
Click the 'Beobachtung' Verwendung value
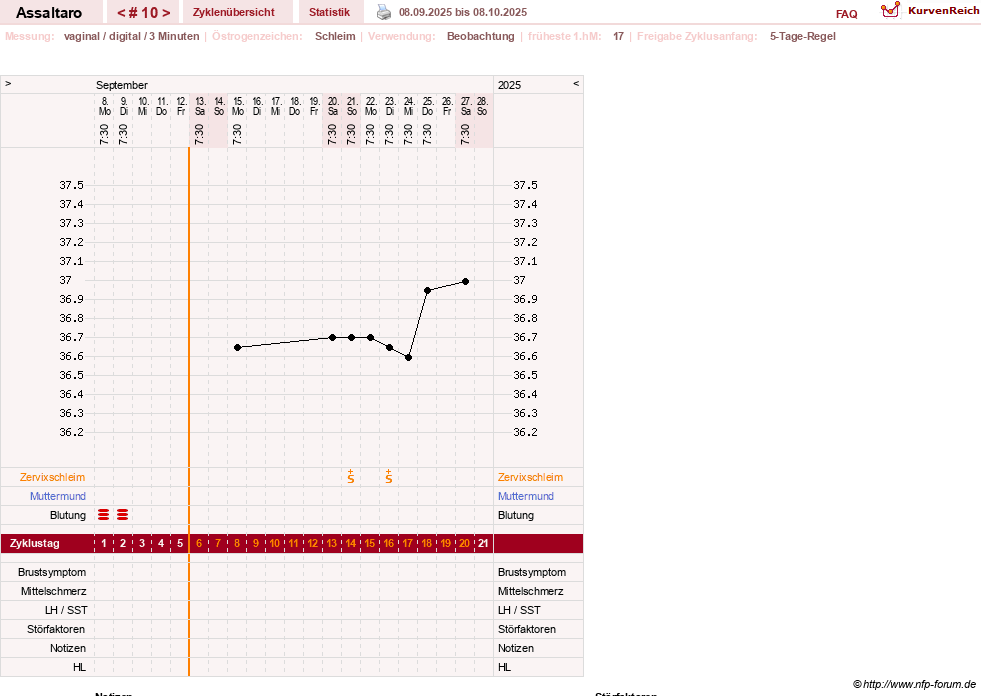coord(480,36)
